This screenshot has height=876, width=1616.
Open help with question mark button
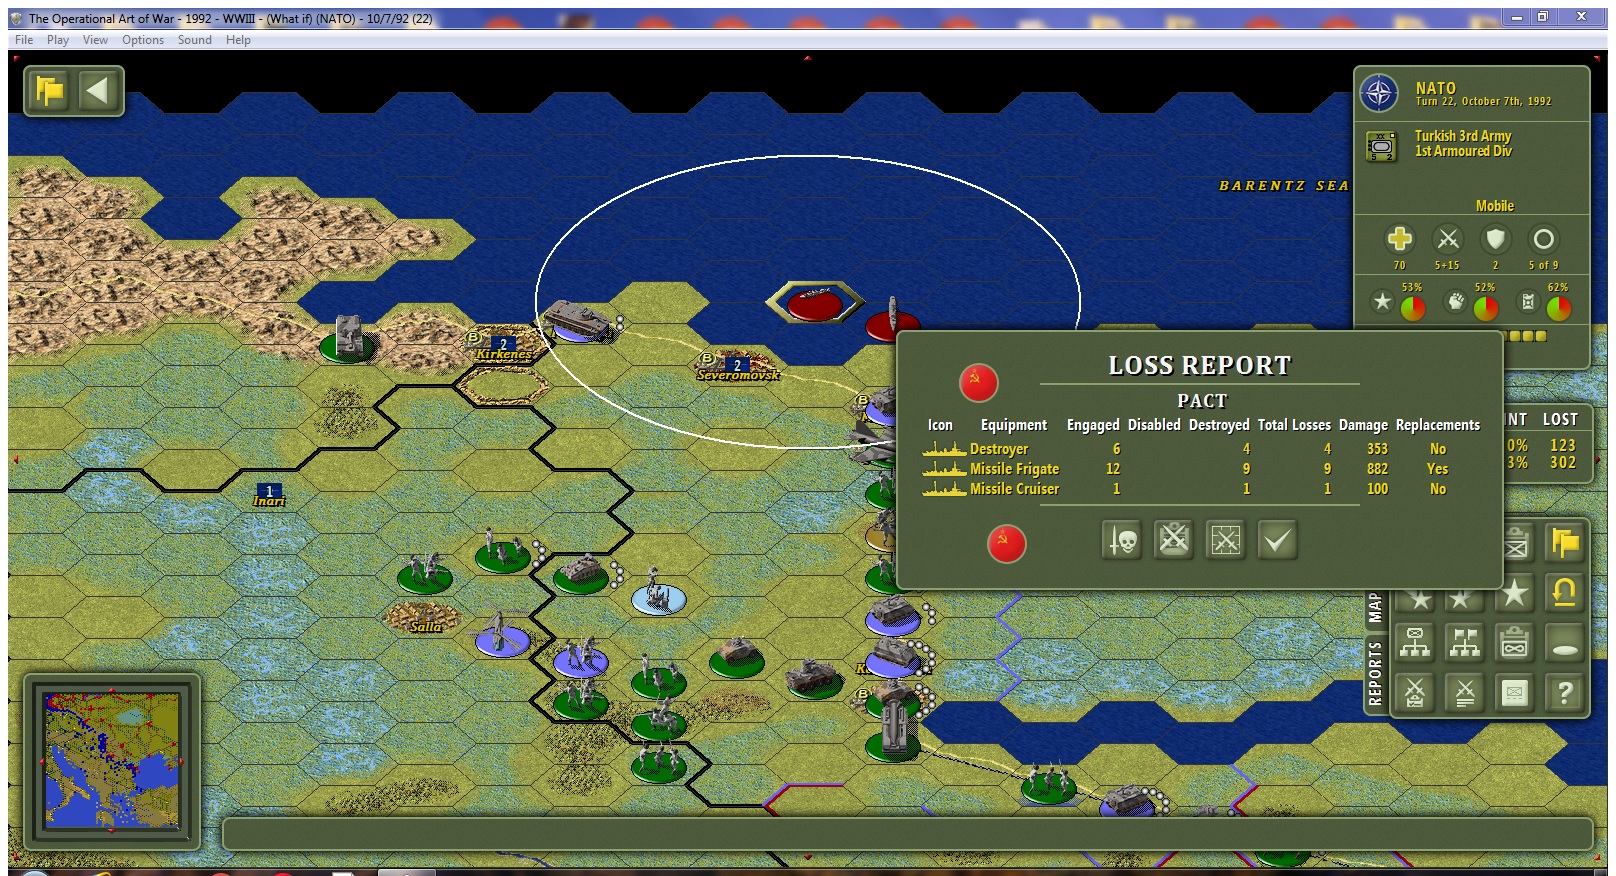click(1565, 692)
